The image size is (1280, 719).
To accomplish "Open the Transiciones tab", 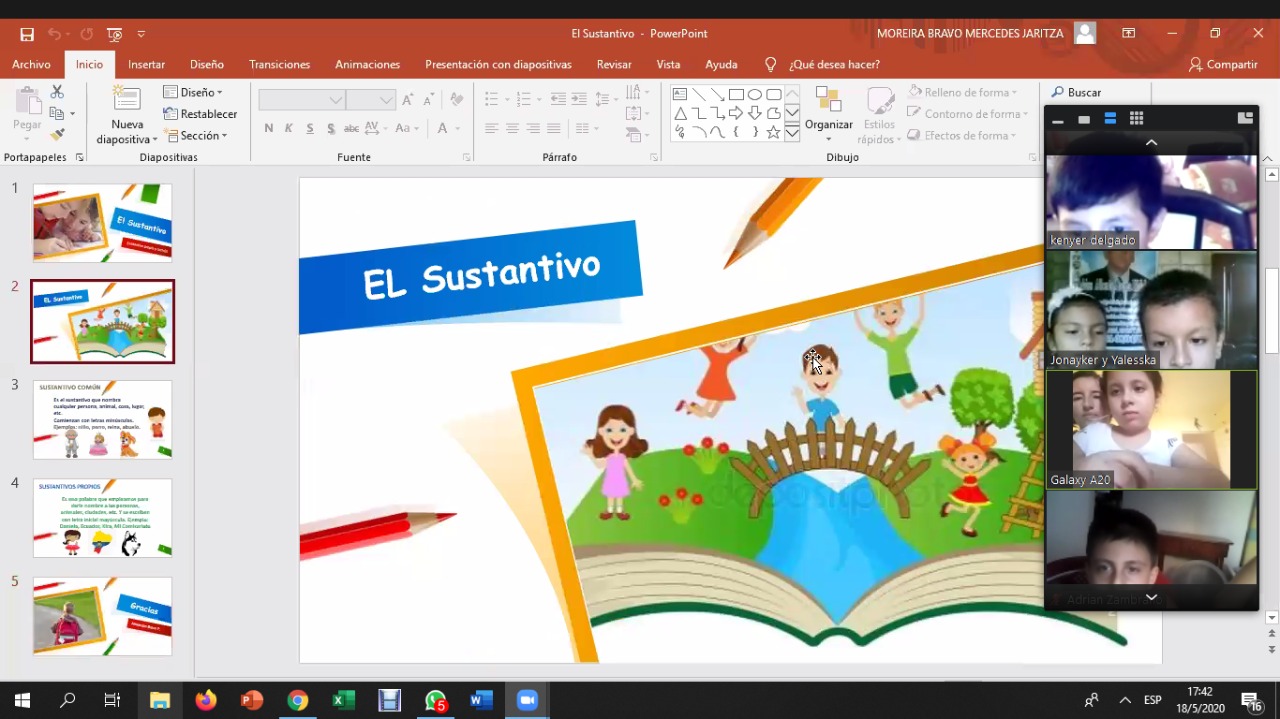I will (279, 64).
